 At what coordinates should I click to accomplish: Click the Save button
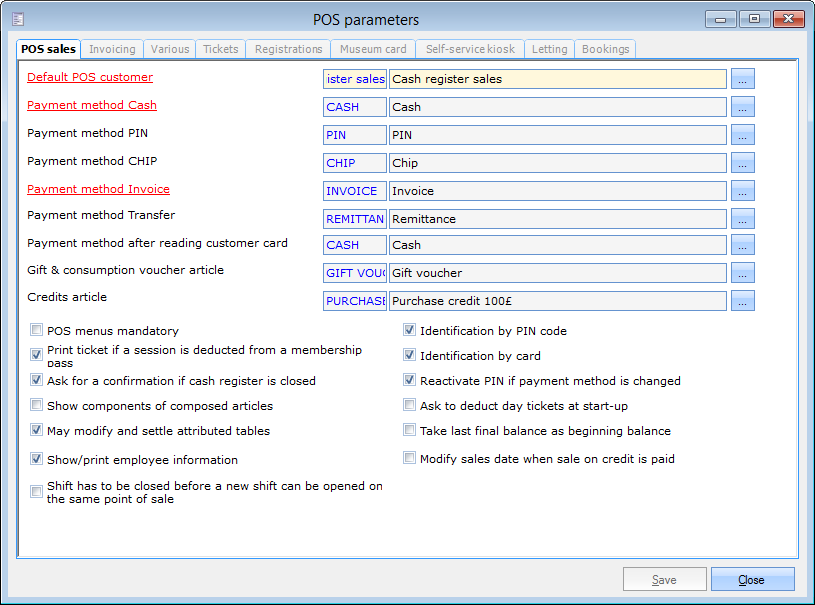pyautogui.click(x=664, y=580)
